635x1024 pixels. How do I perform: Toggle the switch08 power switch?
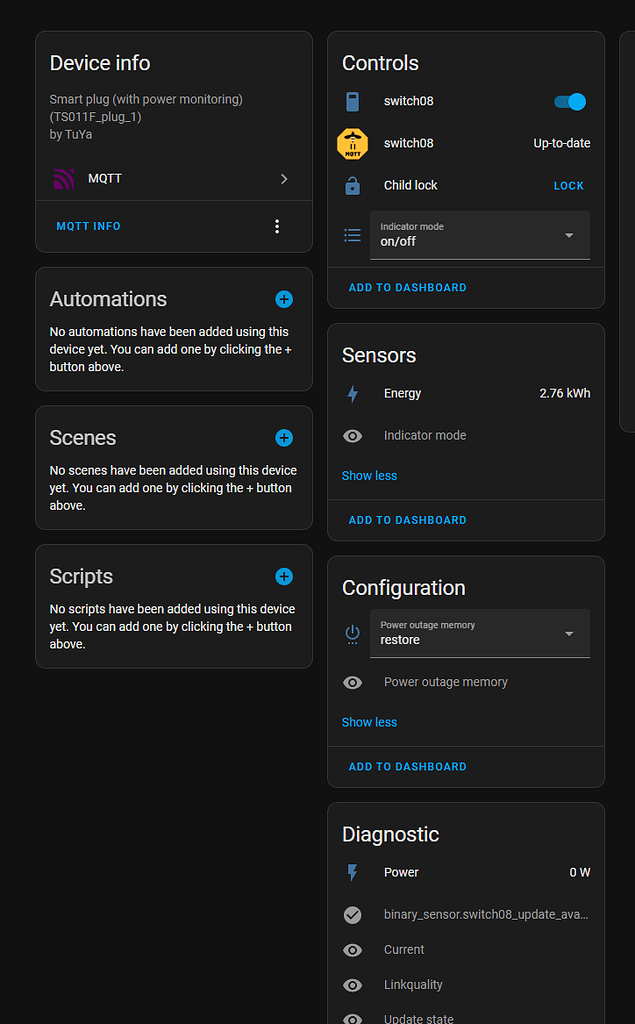[x=570, y=101]
